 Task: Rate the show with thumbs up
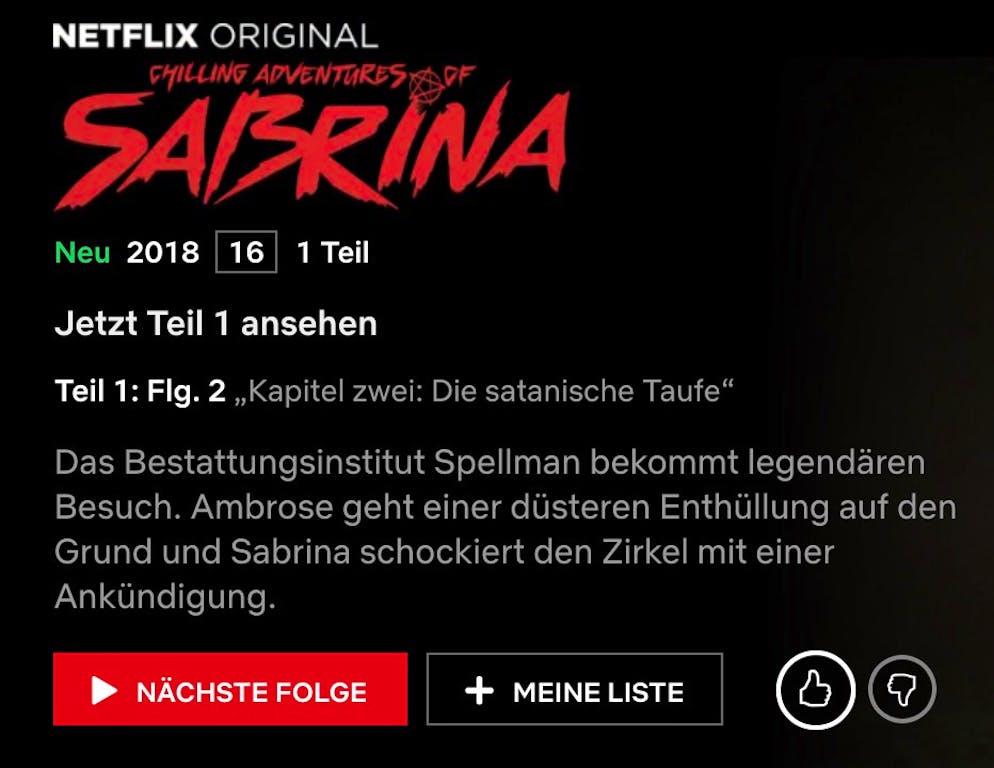tap(815, 689)
